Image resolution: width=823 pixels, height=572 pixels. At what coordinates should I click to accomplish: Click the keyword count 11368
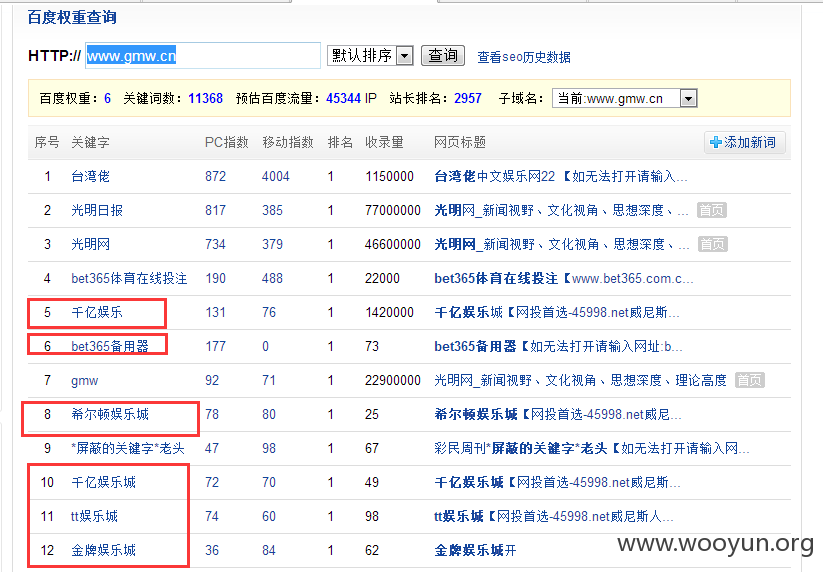point(205,98)
